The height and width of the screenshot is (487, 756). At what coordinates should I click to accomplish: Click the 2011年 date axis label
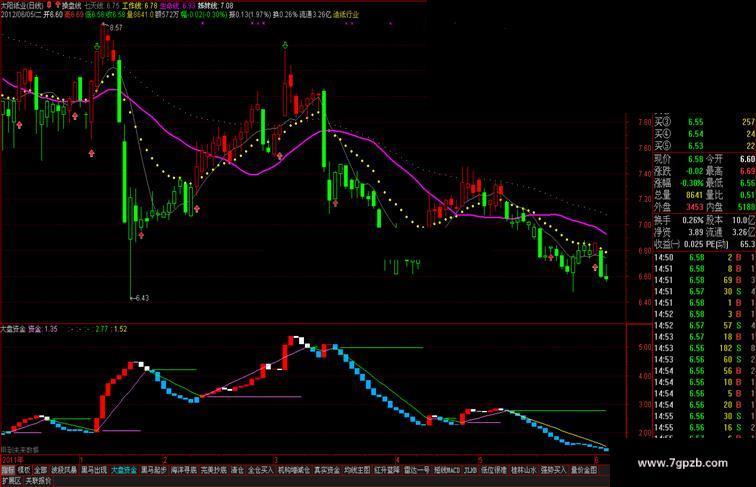click(x=13, y=460)
